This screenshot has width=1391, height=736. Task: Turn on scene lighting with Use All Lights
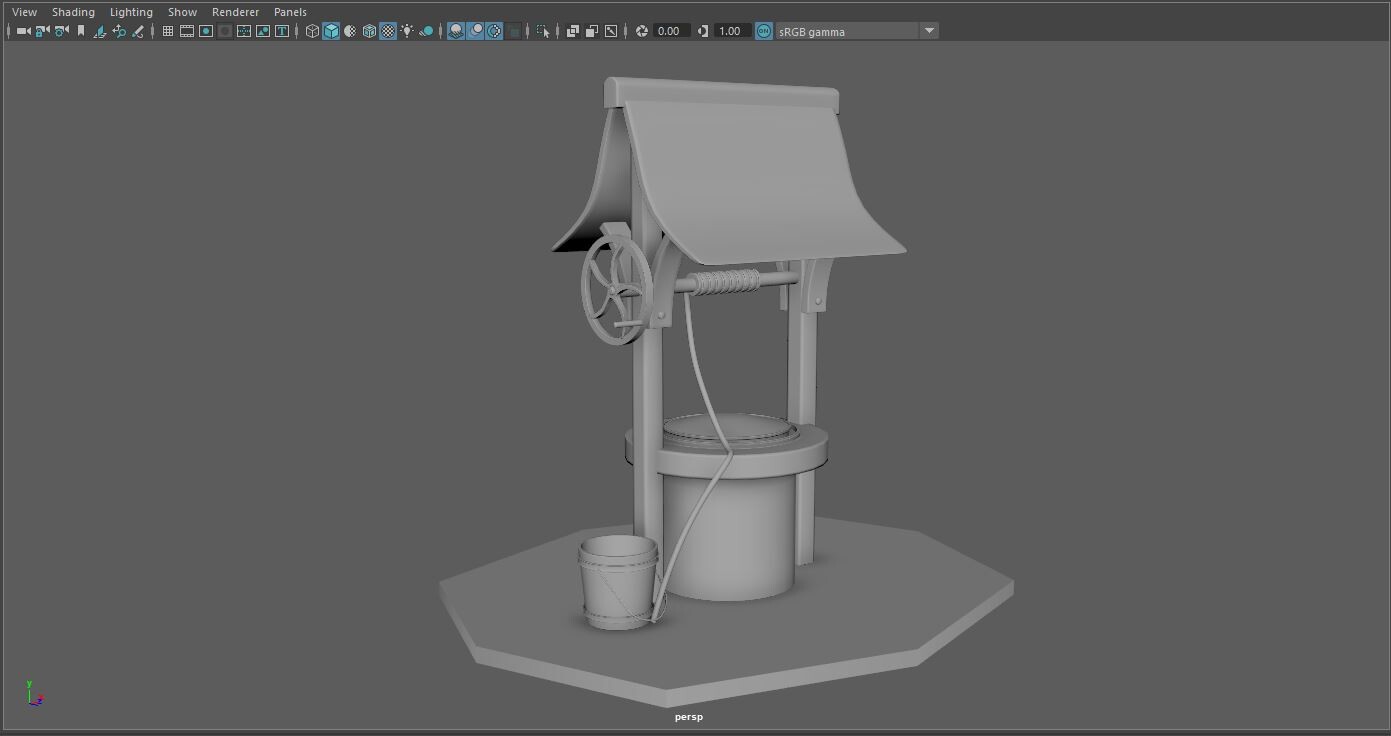coord(408,31)
